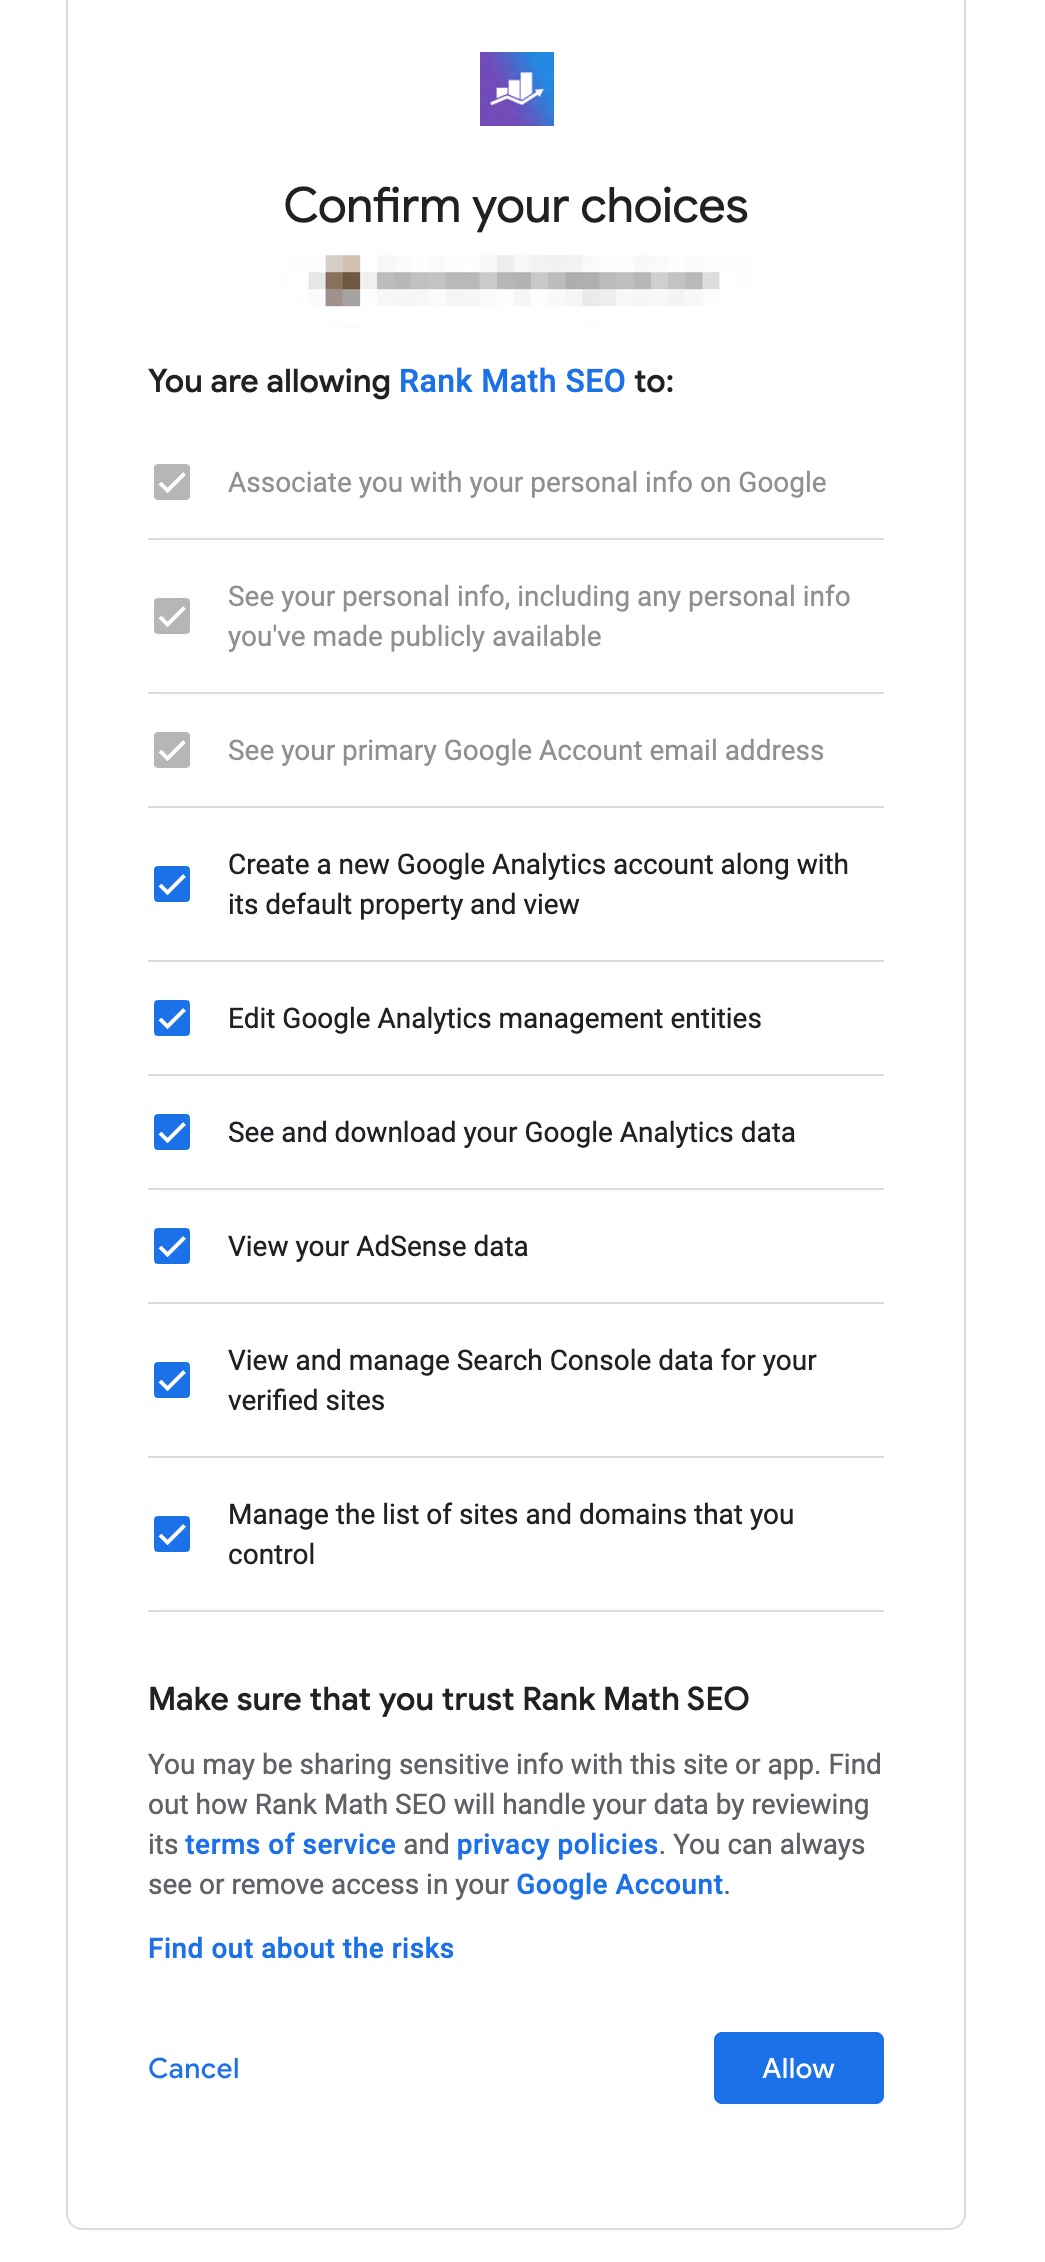Click the greyed 'See your primary email address' checkbox

(172, 750)
